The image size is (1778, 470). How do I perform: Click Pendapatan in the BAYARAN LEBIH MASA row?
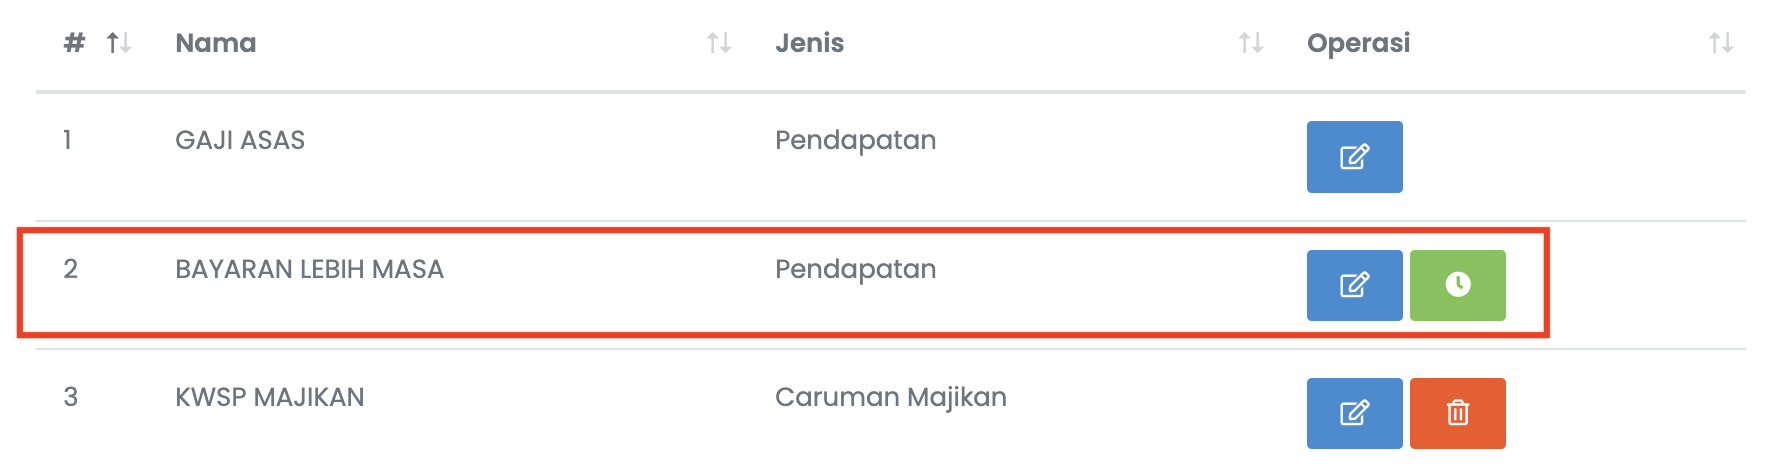(855, 269)
